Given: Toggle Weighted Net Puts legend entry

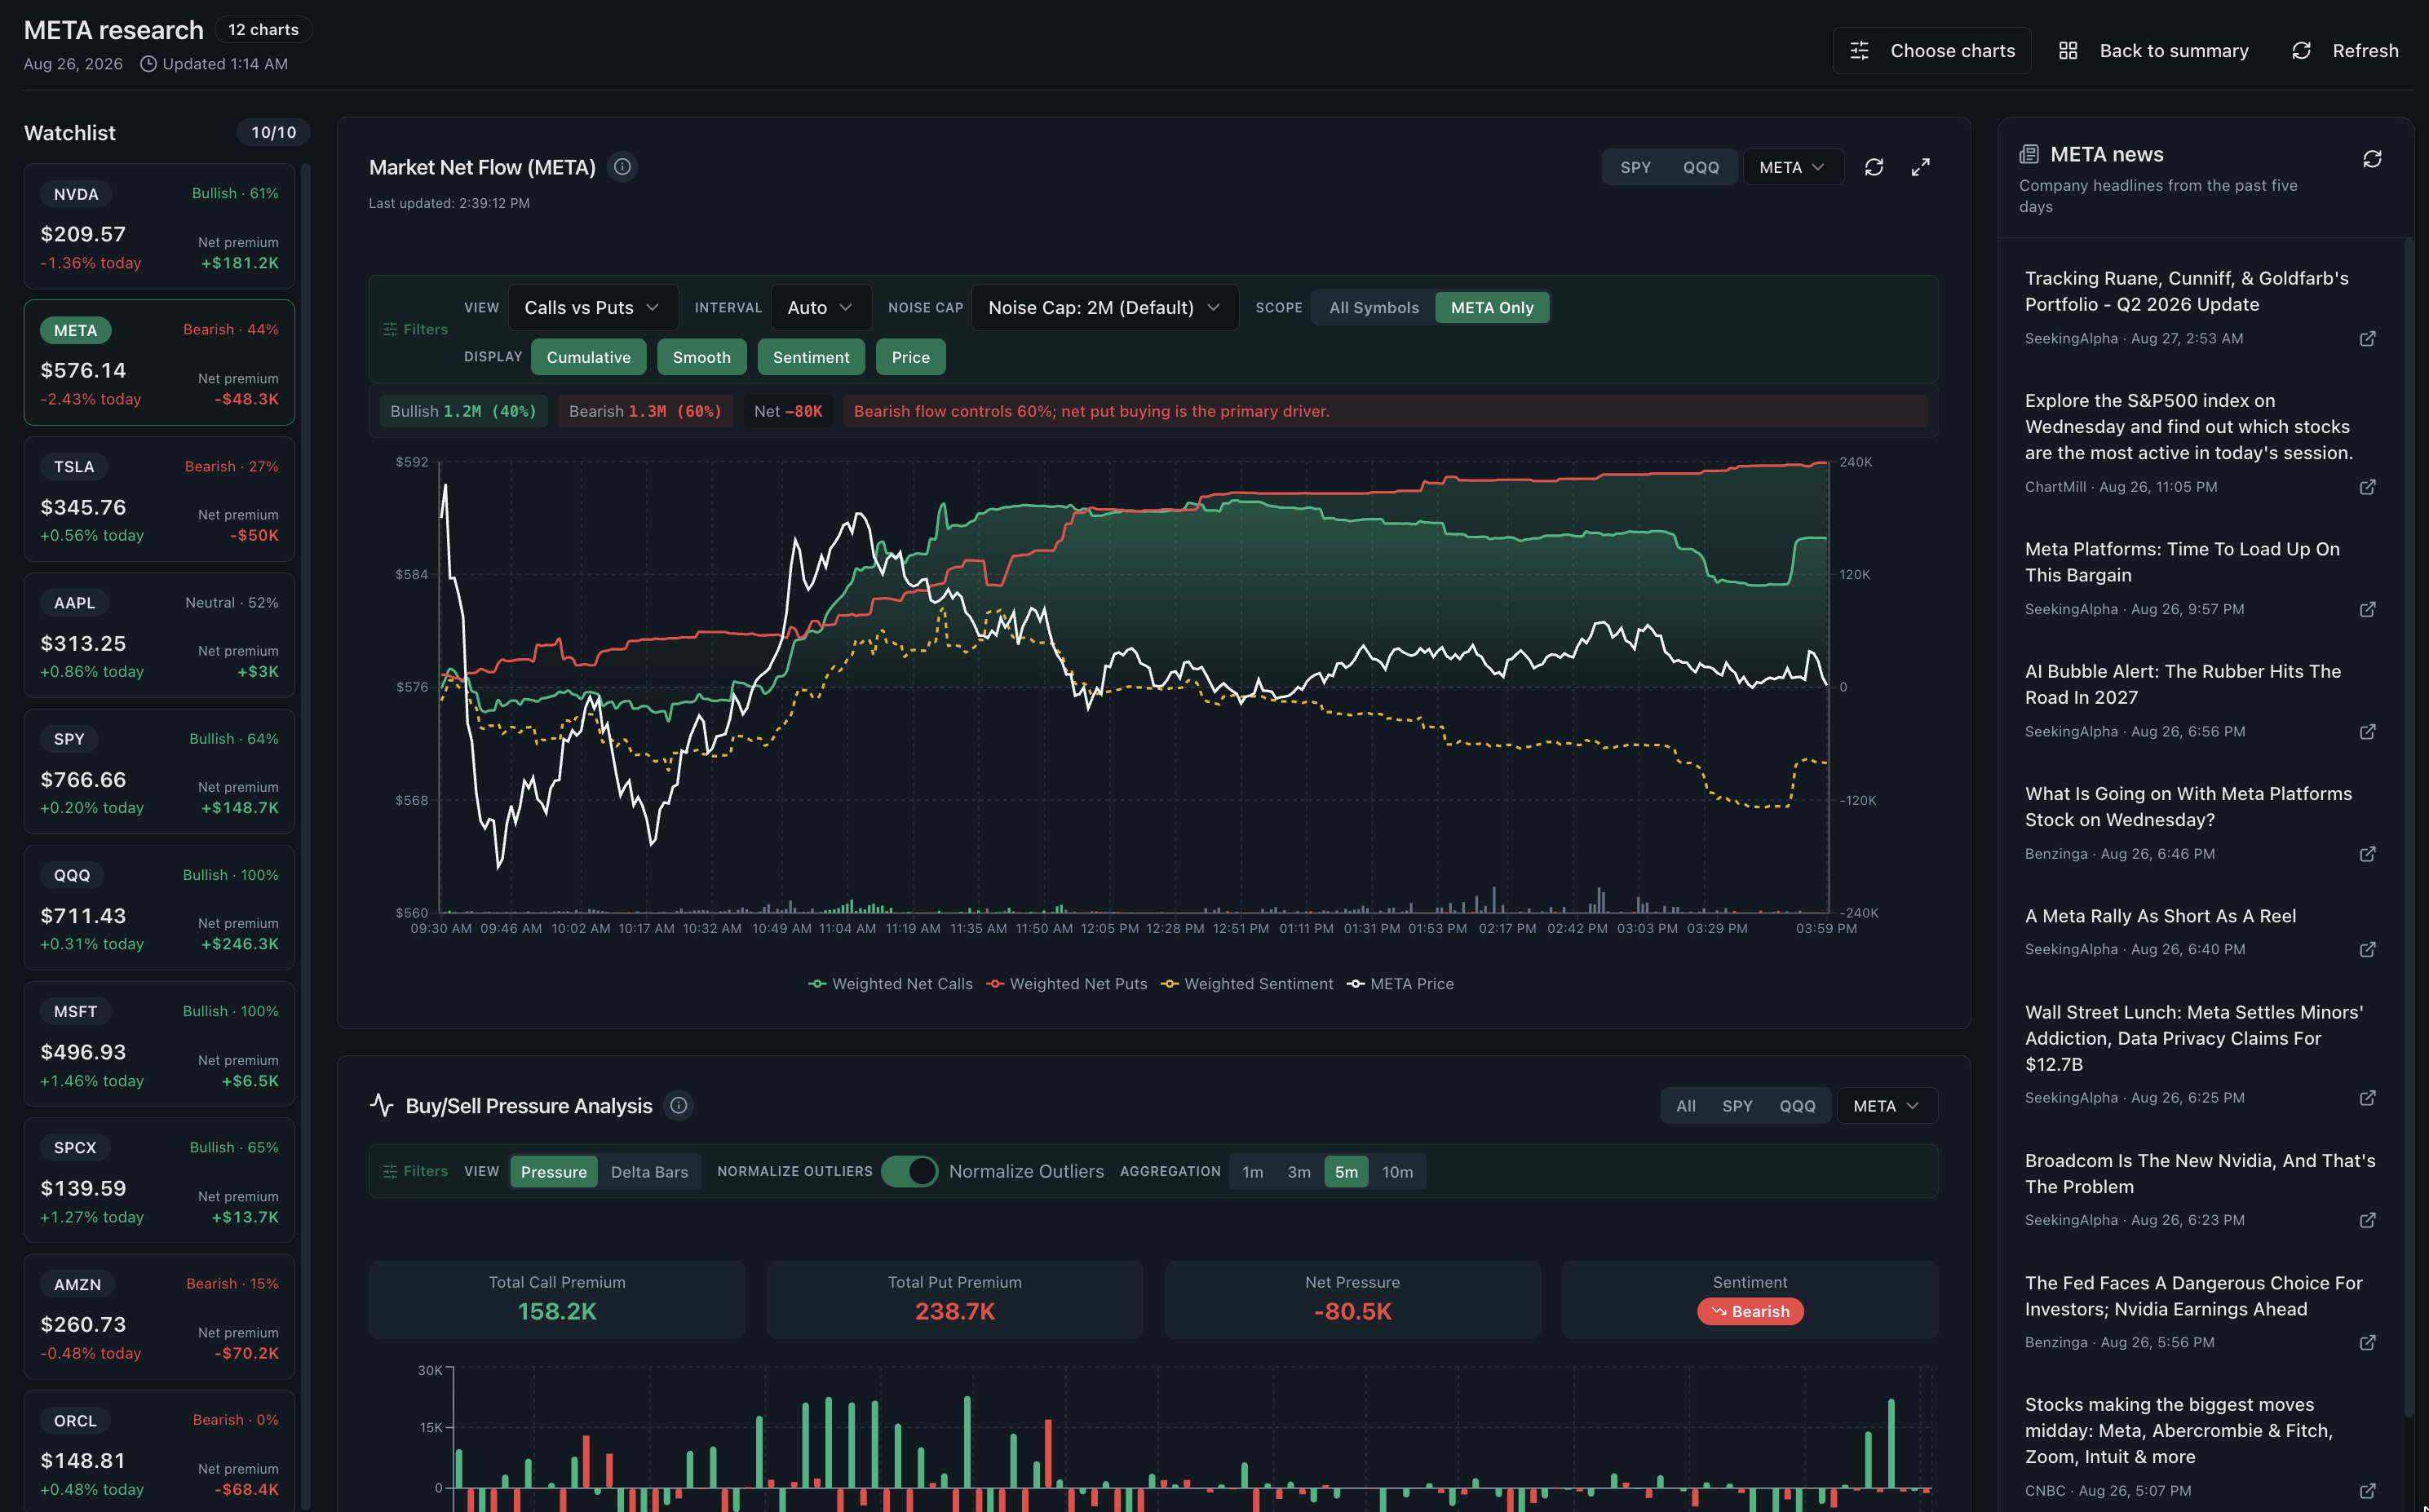Looking at the screenshot, I should [1067, 984].
